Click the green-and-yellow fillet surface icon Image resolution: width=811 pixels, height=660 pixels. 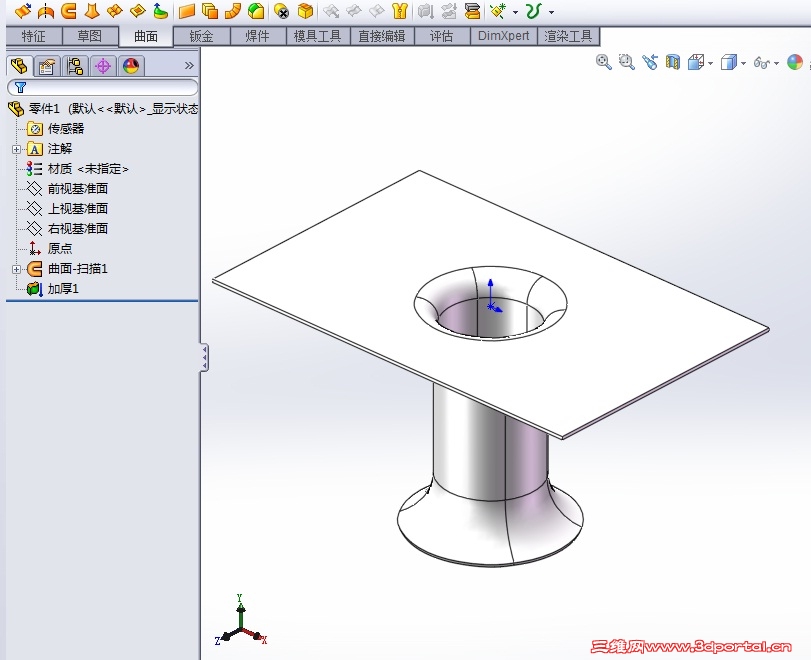(256, 10)
